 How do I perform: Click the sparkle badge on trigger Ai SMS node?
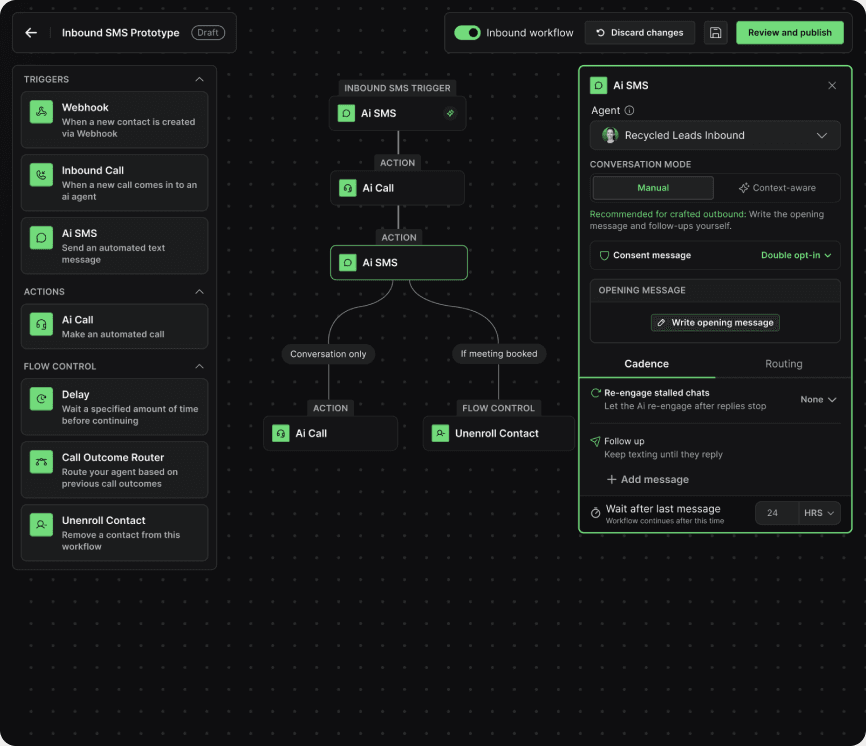tap(450, 113)
